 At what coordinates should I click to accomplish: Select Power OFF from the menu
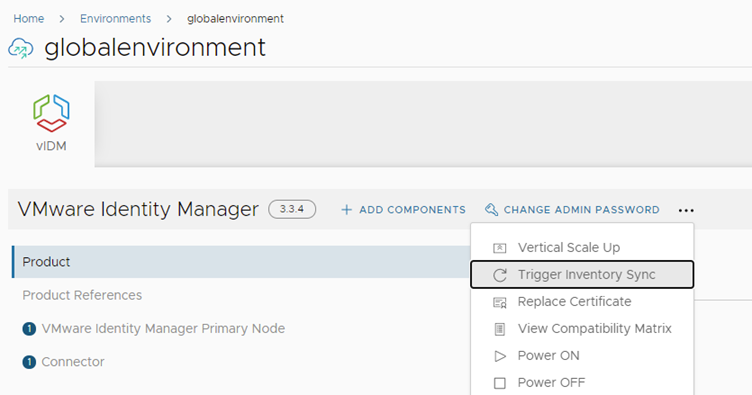(582, 383)
